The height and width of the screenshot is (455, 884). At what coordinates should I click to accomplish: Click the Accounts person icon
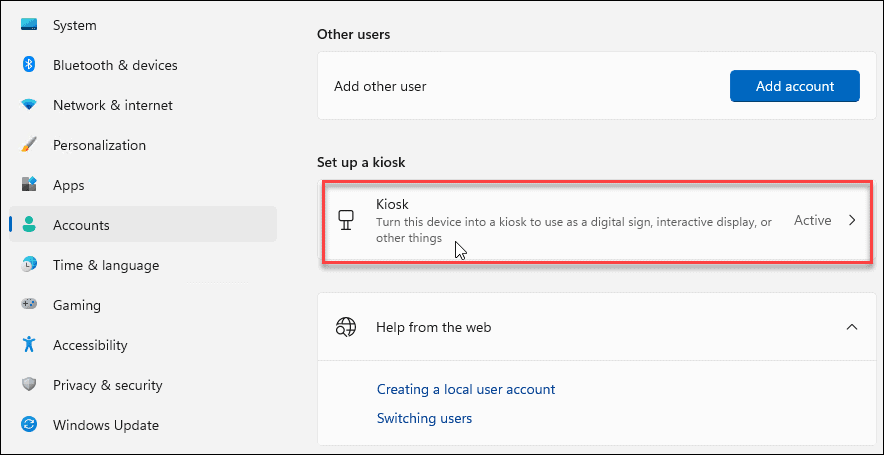[28, 224]
